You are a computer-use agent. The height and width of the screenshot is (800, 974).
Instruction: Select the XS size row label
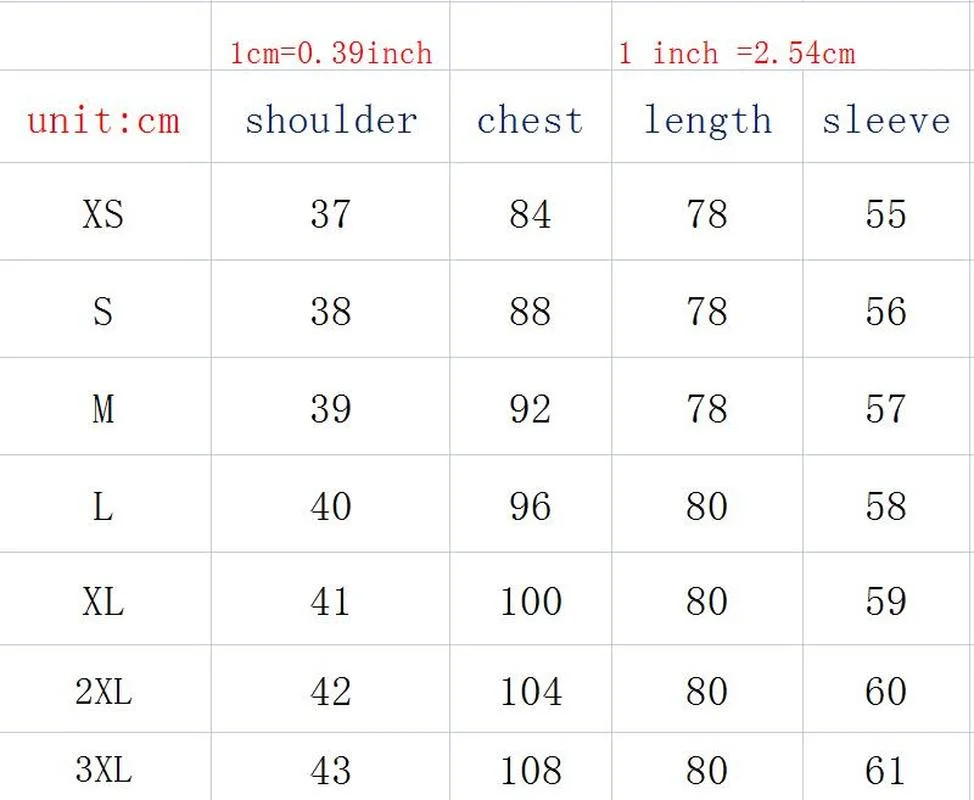coord(104,214)
